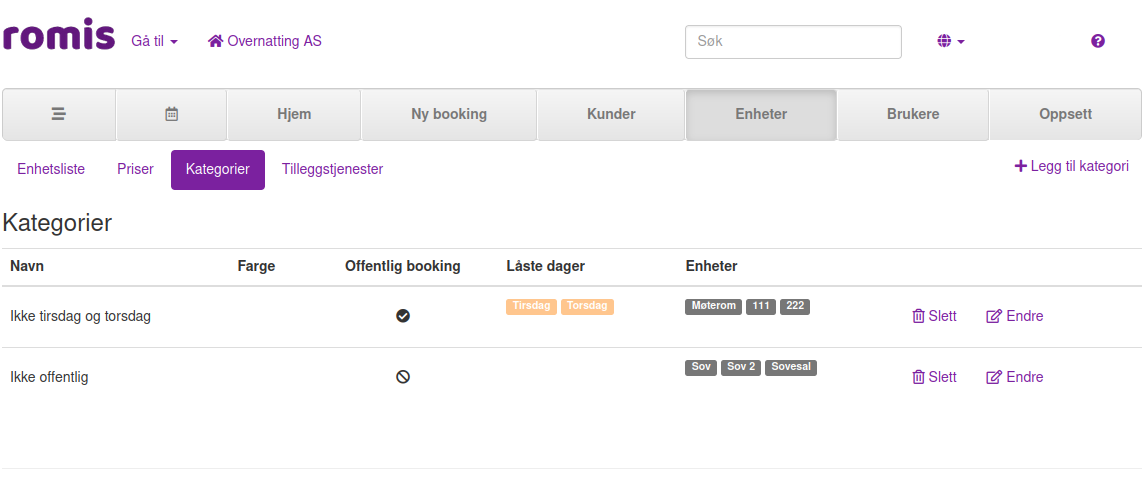Viewport: 1144px width, 485px height.
Task: Open Overnatting AS home link
Action: (265, 41)
